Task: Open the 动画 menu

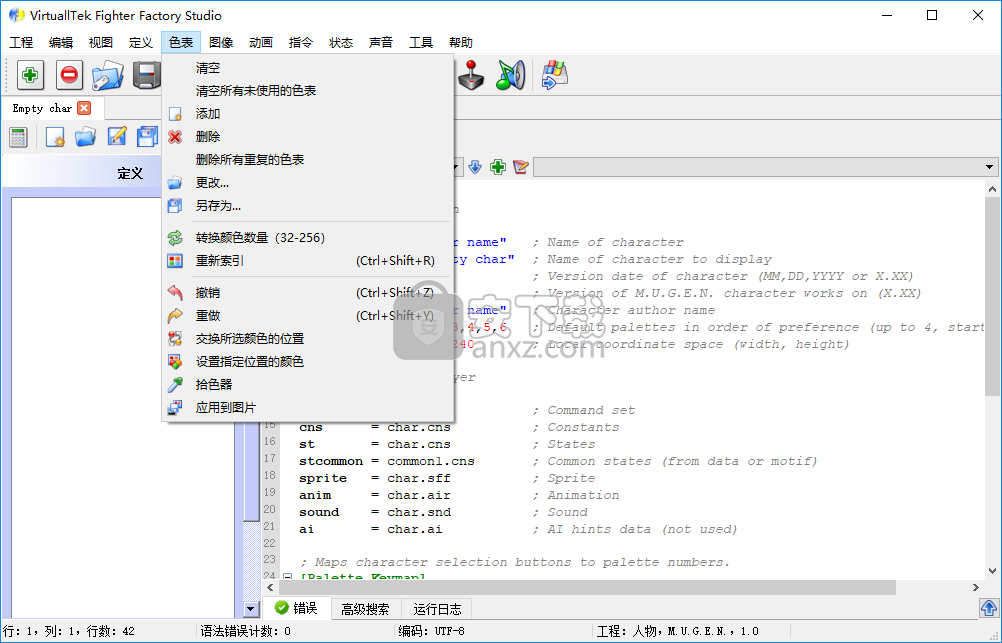Action: (x=261, y=43)
